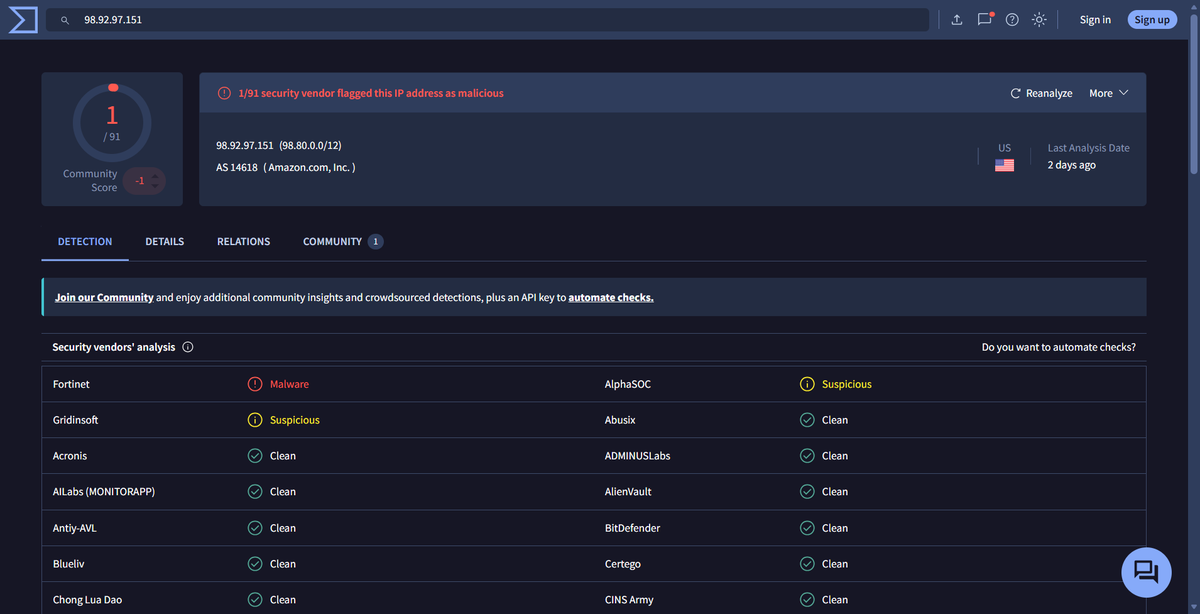Image resolution: width=1200 pixels, height=614 pixels.
Task: Click the Fortinet Malware alert icon
Action: [x=255, y=384]
